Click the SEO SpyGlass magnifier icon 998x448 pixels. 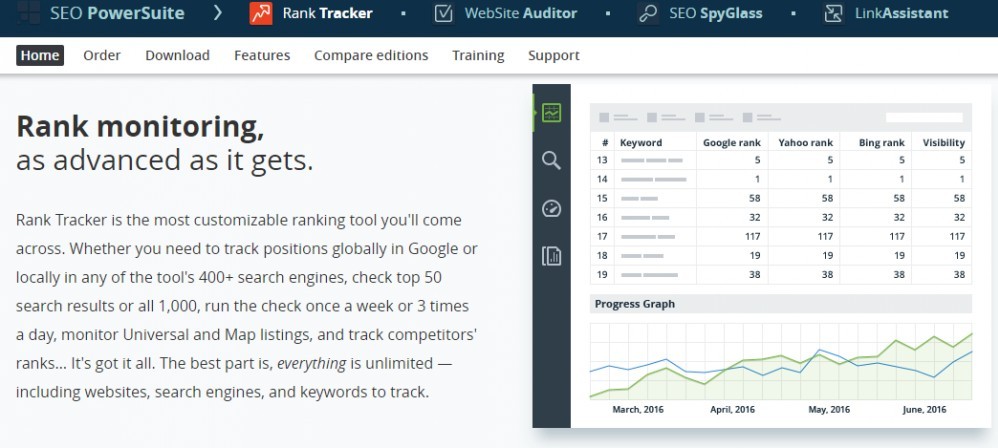tap(648, 13)
